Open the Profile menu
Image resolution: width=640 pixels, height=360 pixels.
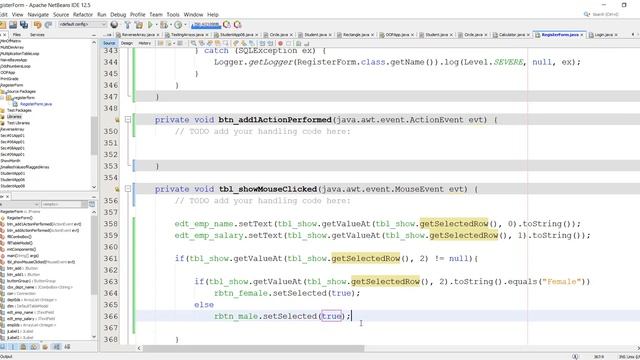(x=138, y=14)
